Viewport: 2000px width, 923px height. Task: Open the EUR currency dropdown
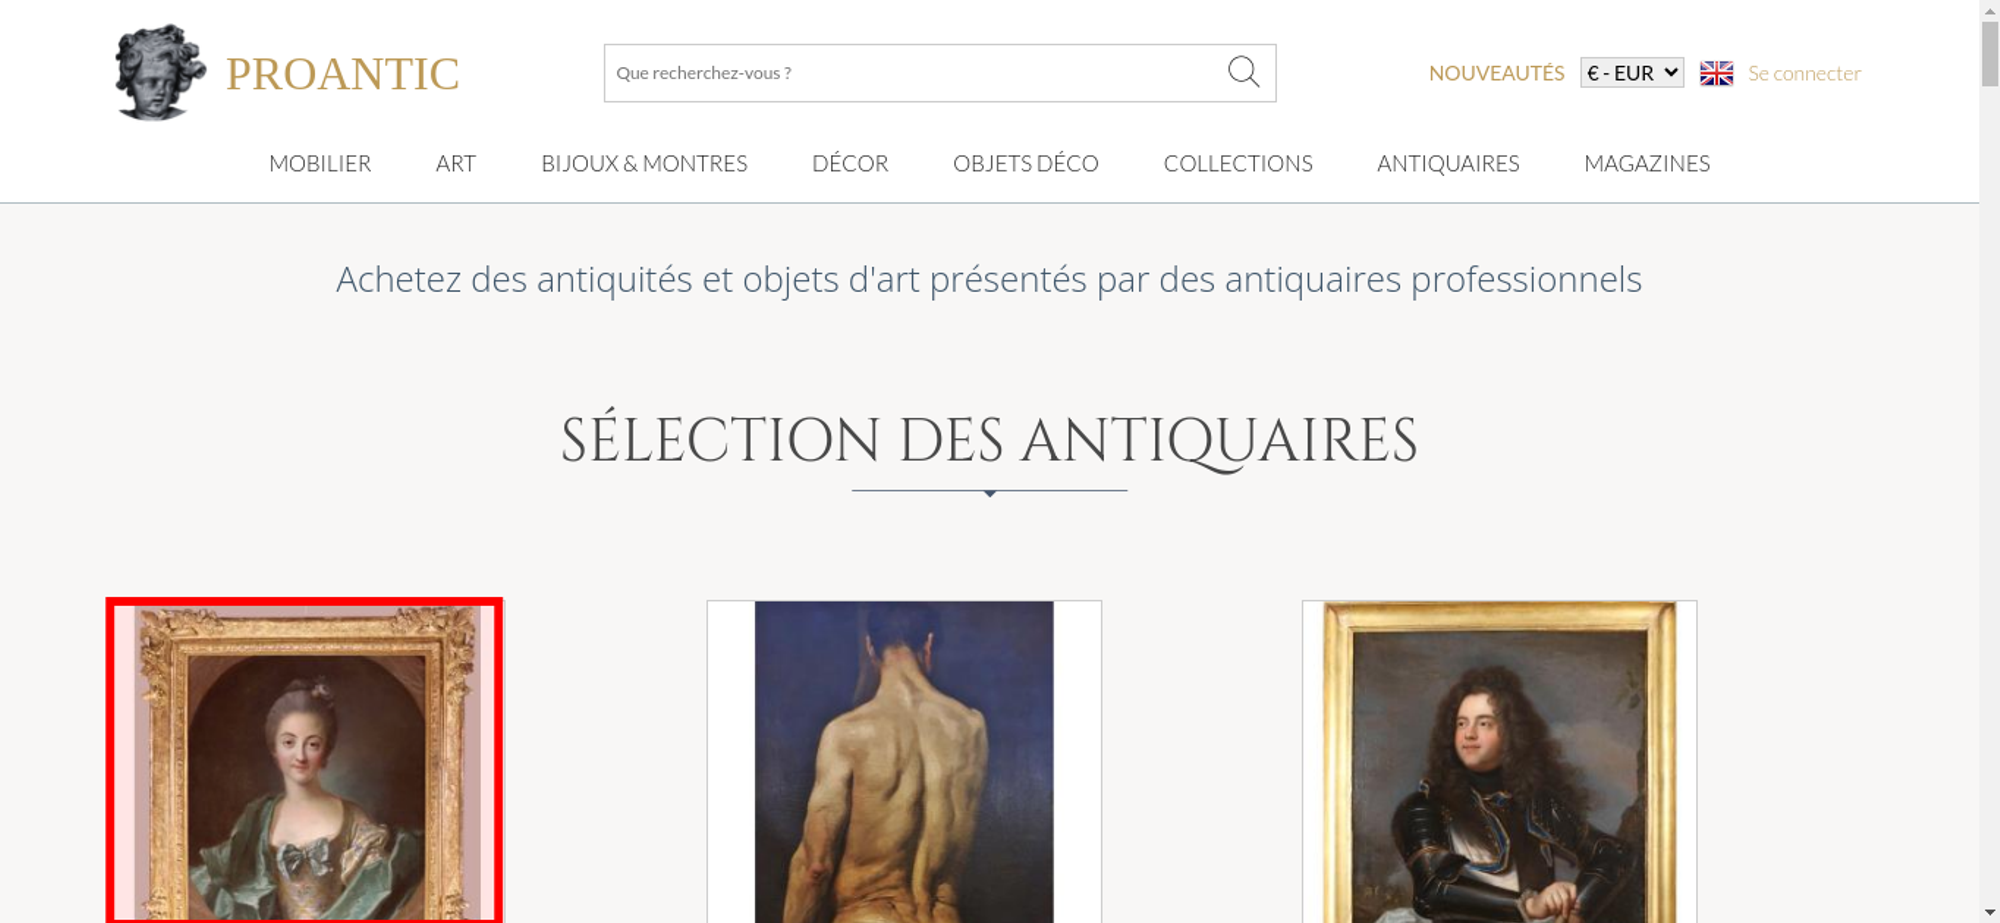point(1632,73)
